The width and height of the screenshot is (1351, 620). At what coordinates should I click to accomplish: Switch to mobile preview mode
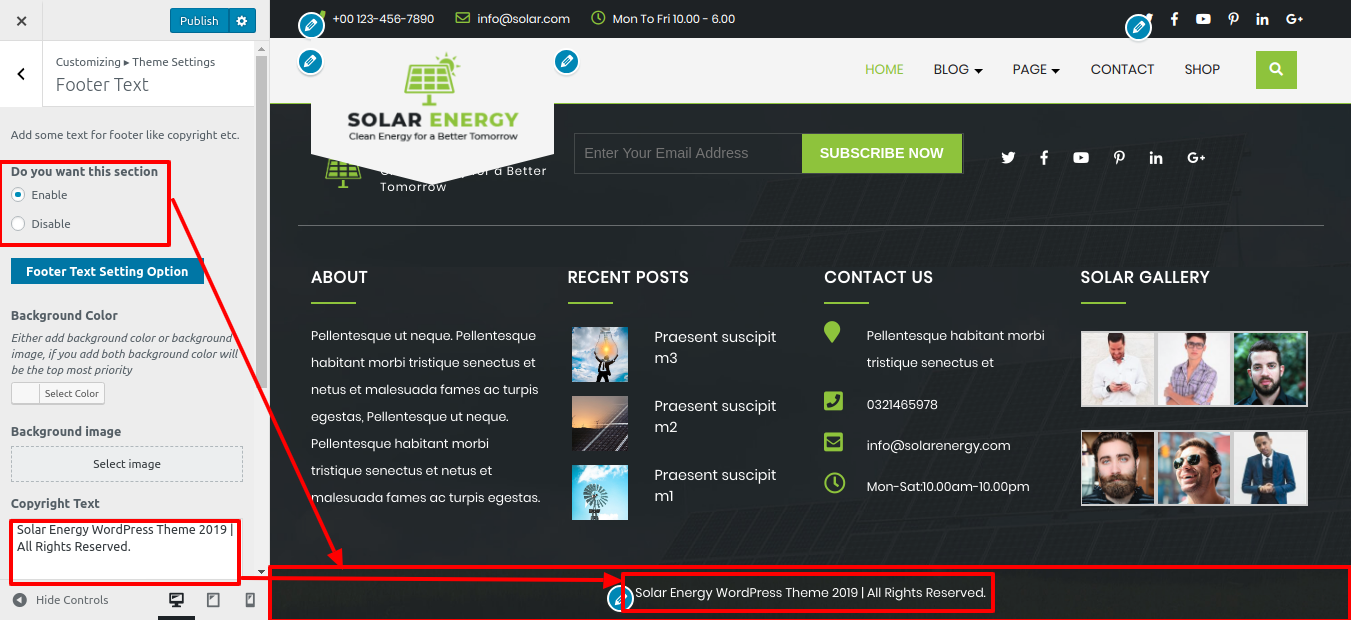point(250,600)
